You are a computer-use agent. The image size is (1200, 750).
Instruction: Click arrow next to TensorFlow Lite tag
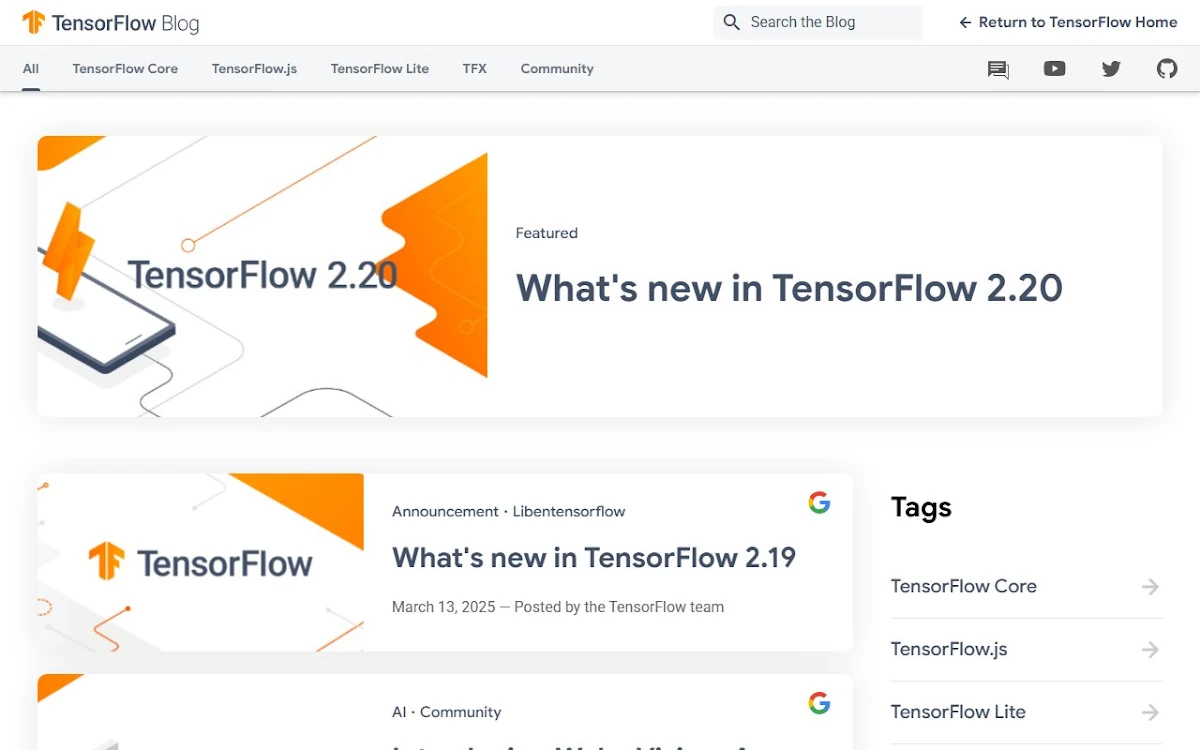pyautogui.click(x=1151, y=712)
